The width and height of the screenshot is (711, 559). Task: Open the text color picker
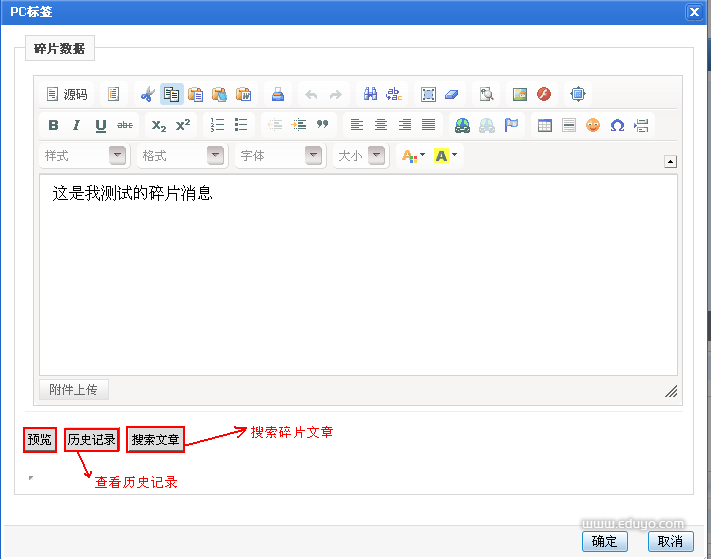click(411, 156)
